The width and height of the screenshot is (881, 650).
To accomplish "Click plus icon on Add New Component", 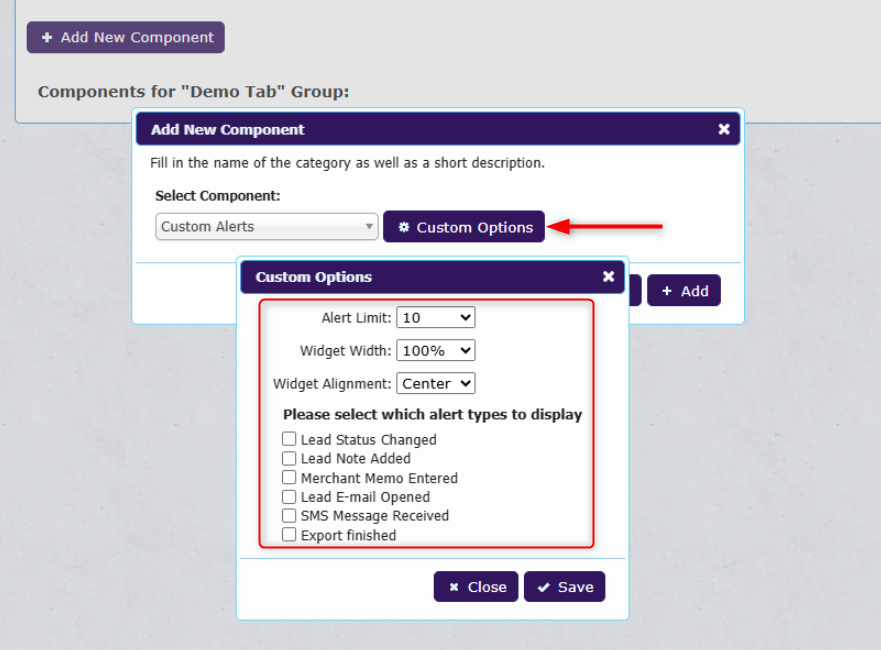I will [47, 37].
